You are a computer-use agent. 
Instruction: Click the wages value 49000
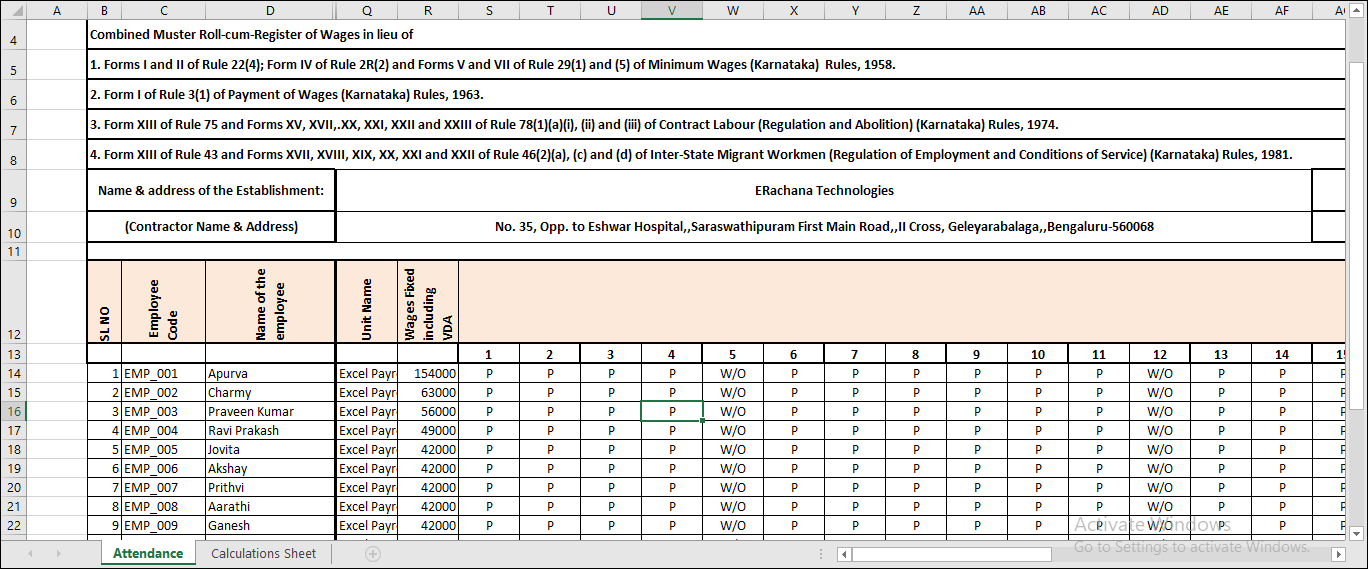click(428, 430)
